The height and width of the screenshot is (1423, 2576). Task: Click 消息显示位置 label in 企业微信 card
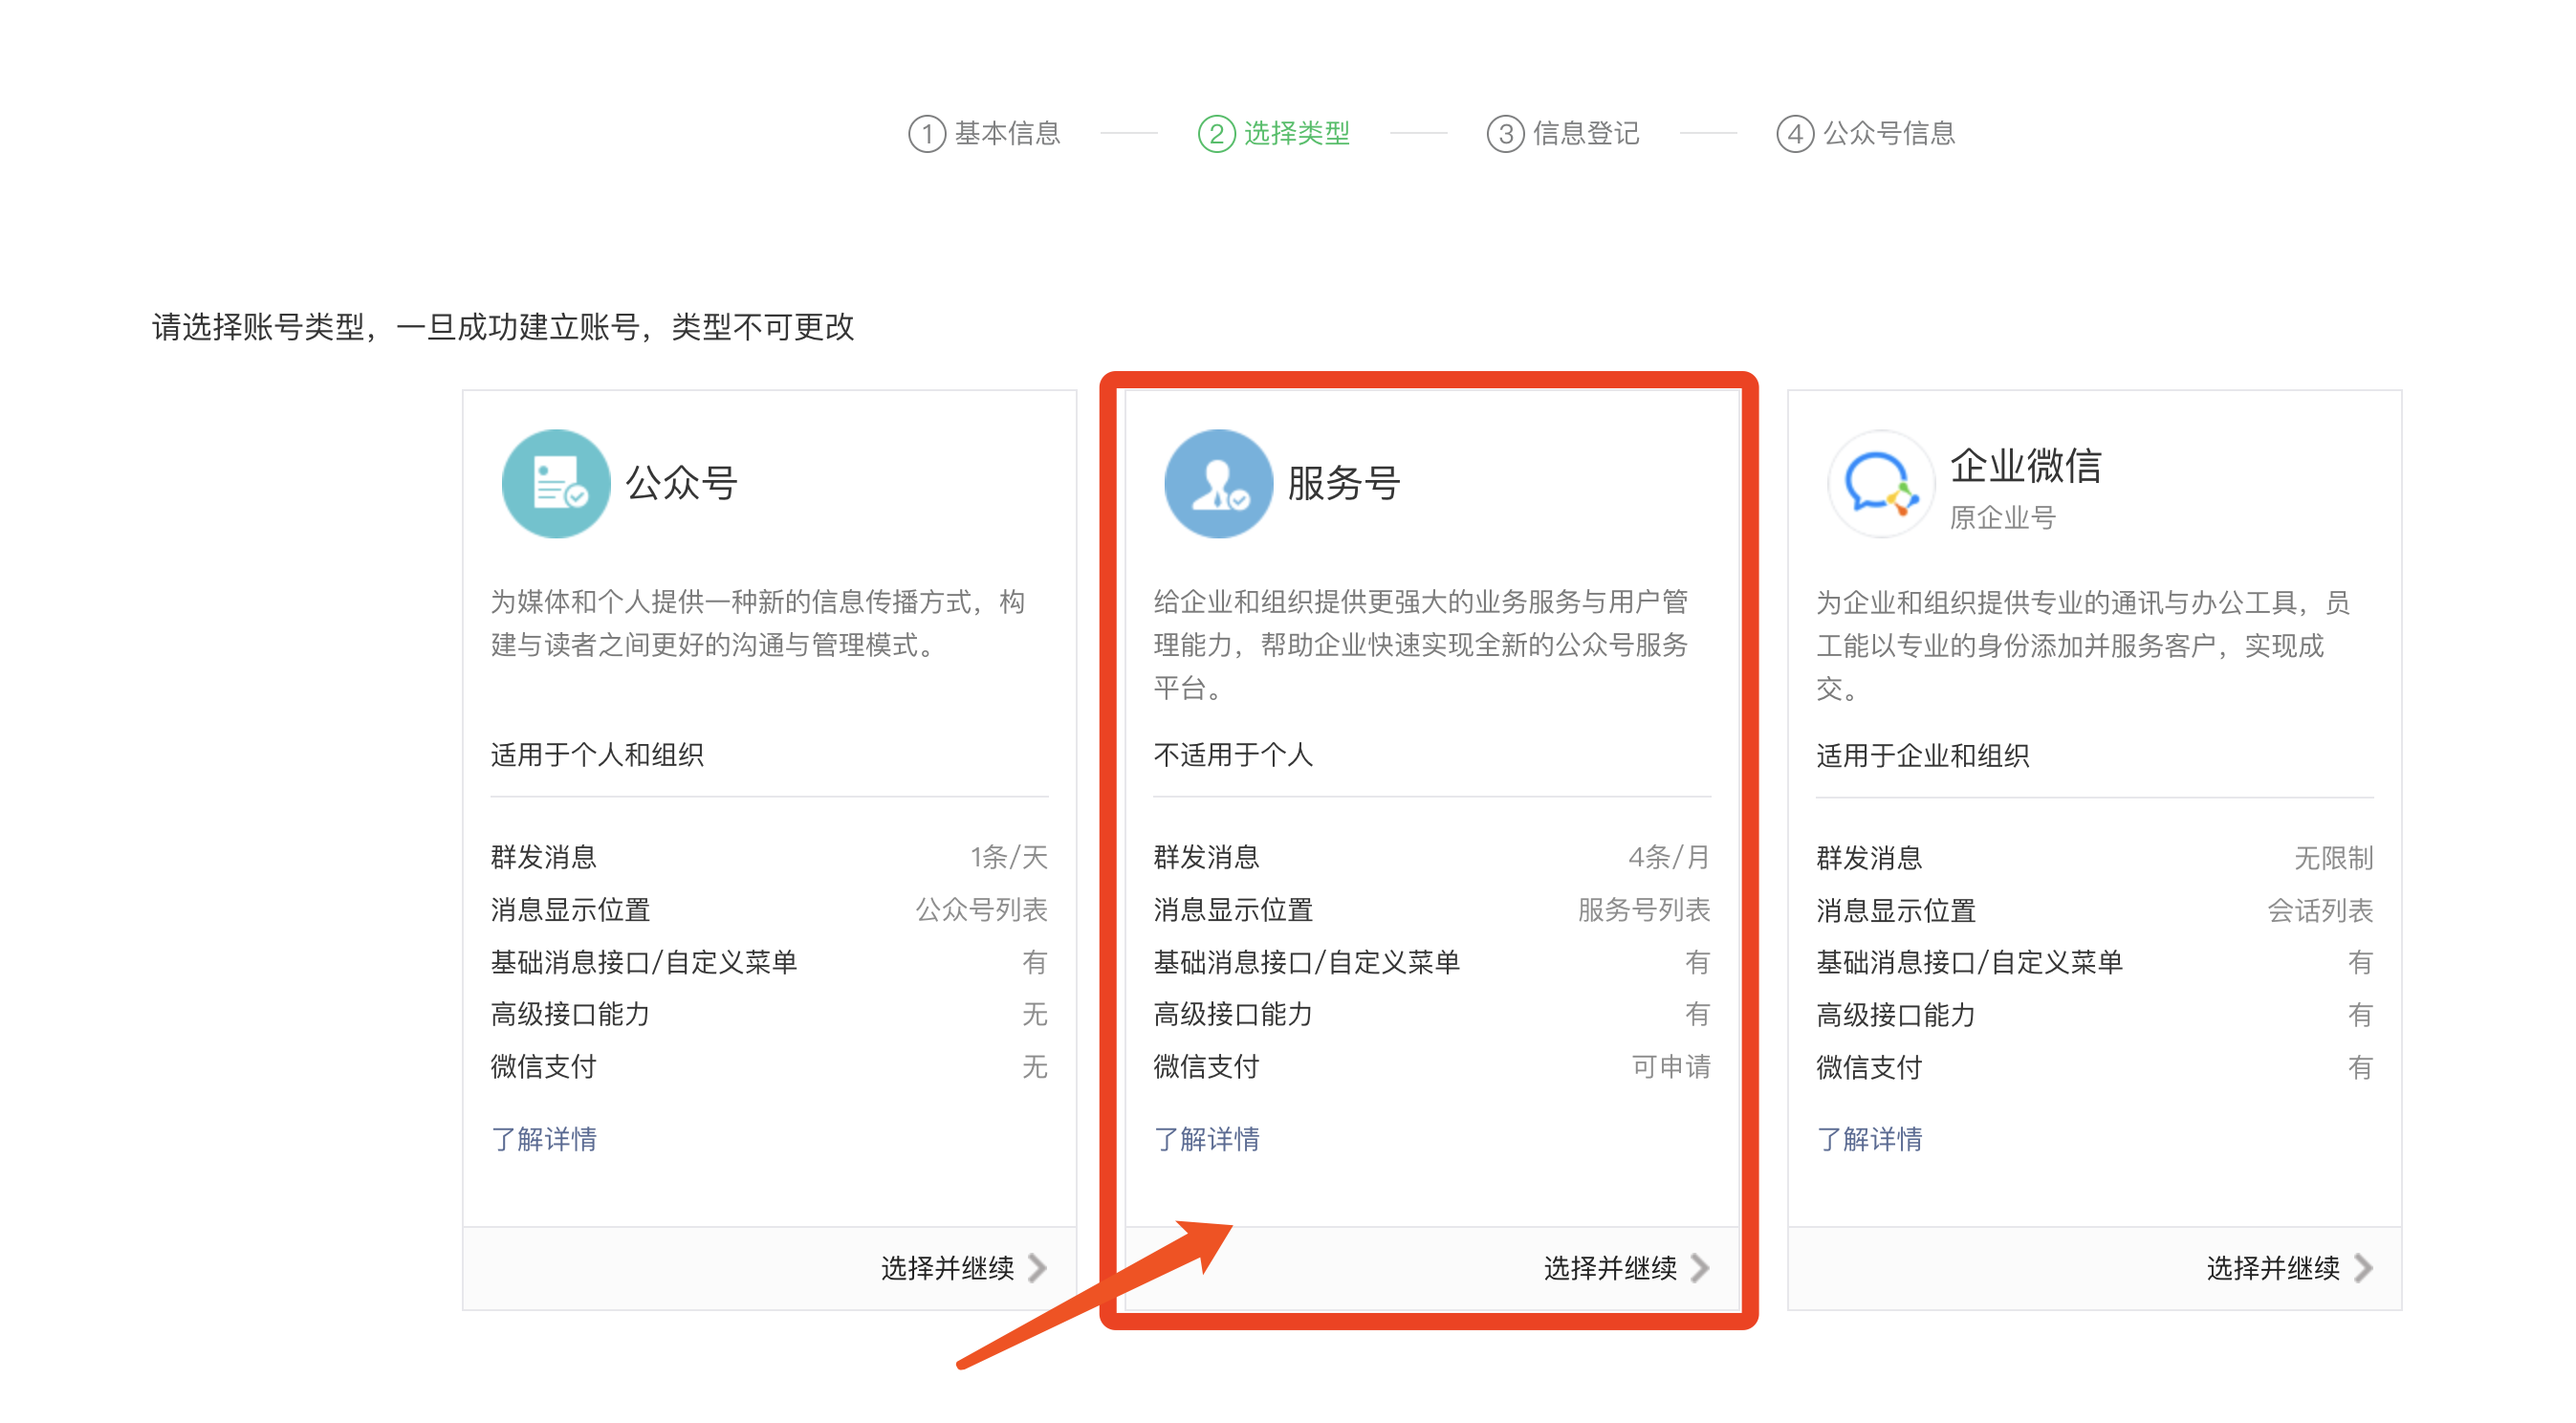coord(1896,911)
